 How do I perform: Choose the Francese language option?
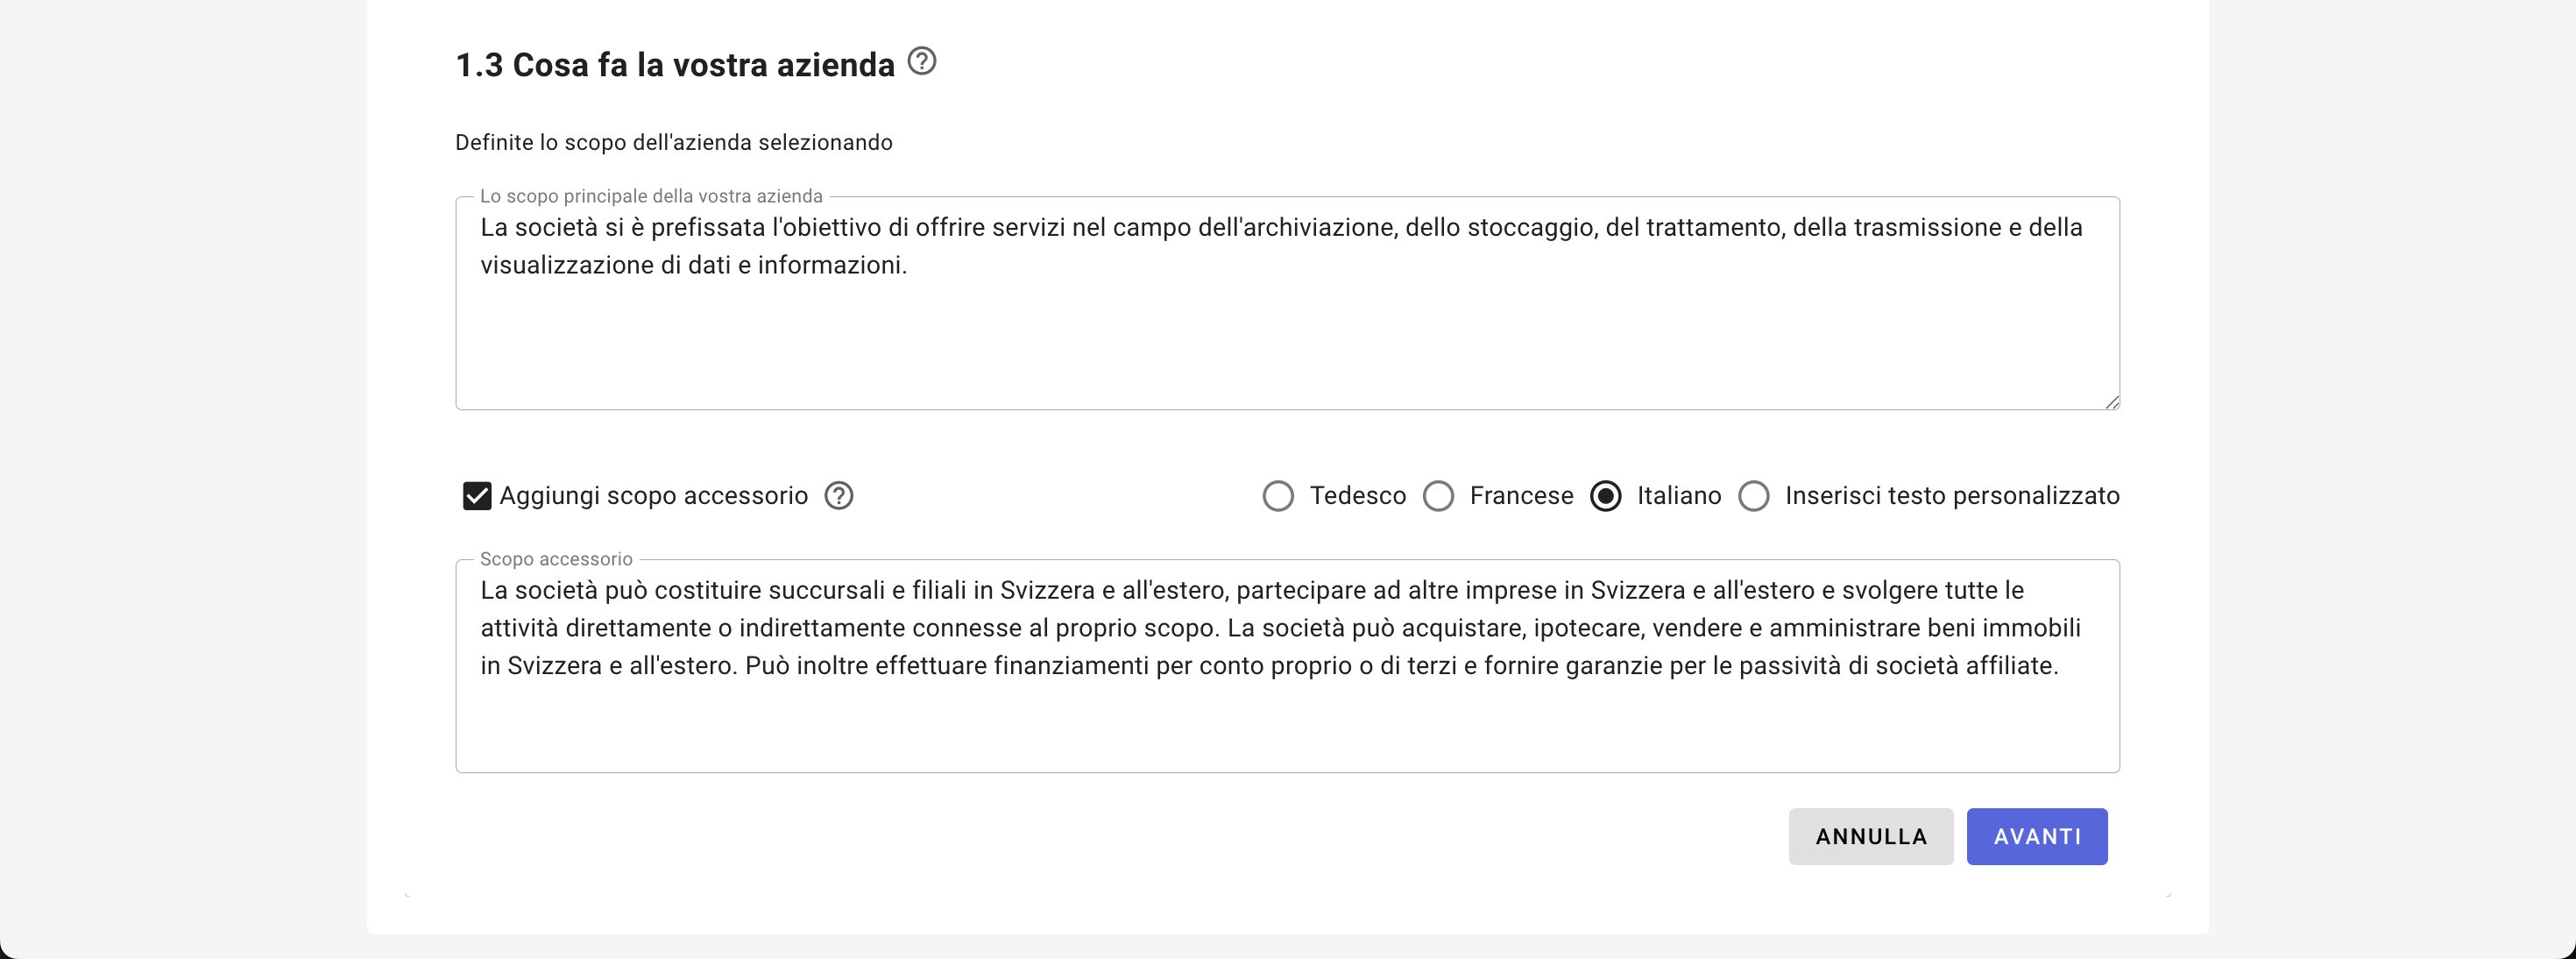(x=1438, y=496)
